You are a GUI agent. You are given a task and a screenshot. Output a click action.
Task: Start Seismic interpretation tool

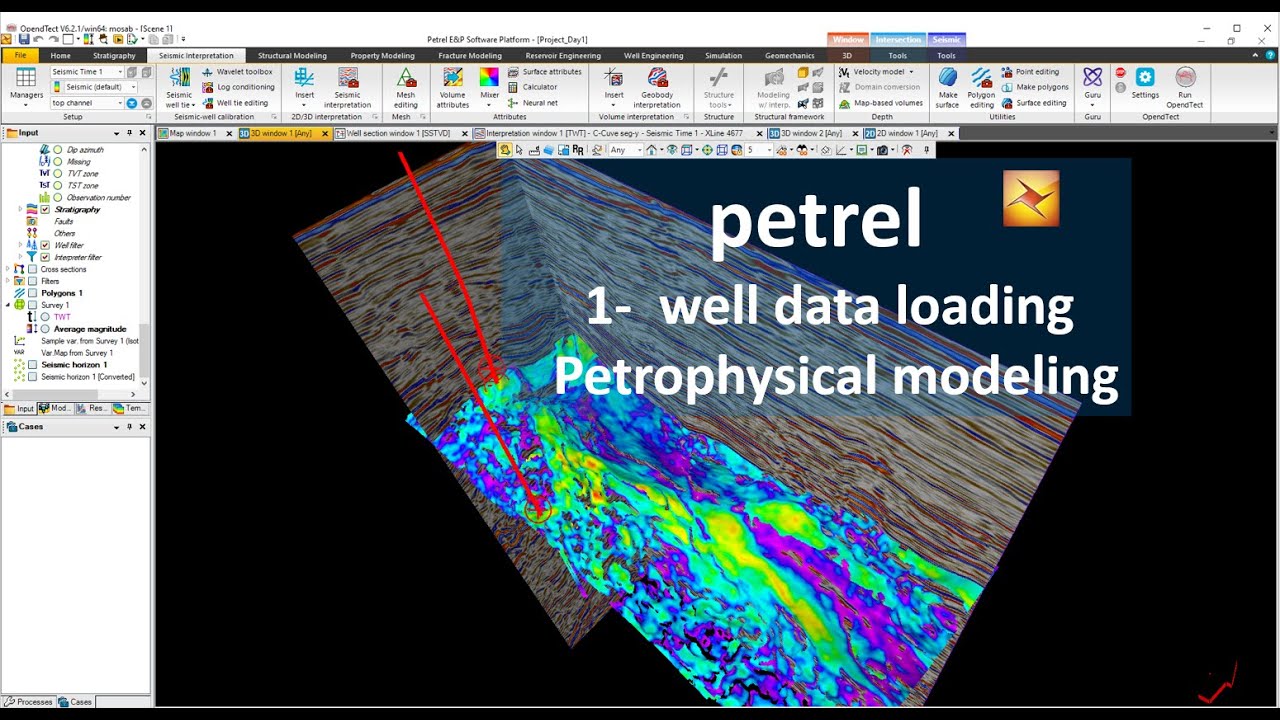coord(347,86)
